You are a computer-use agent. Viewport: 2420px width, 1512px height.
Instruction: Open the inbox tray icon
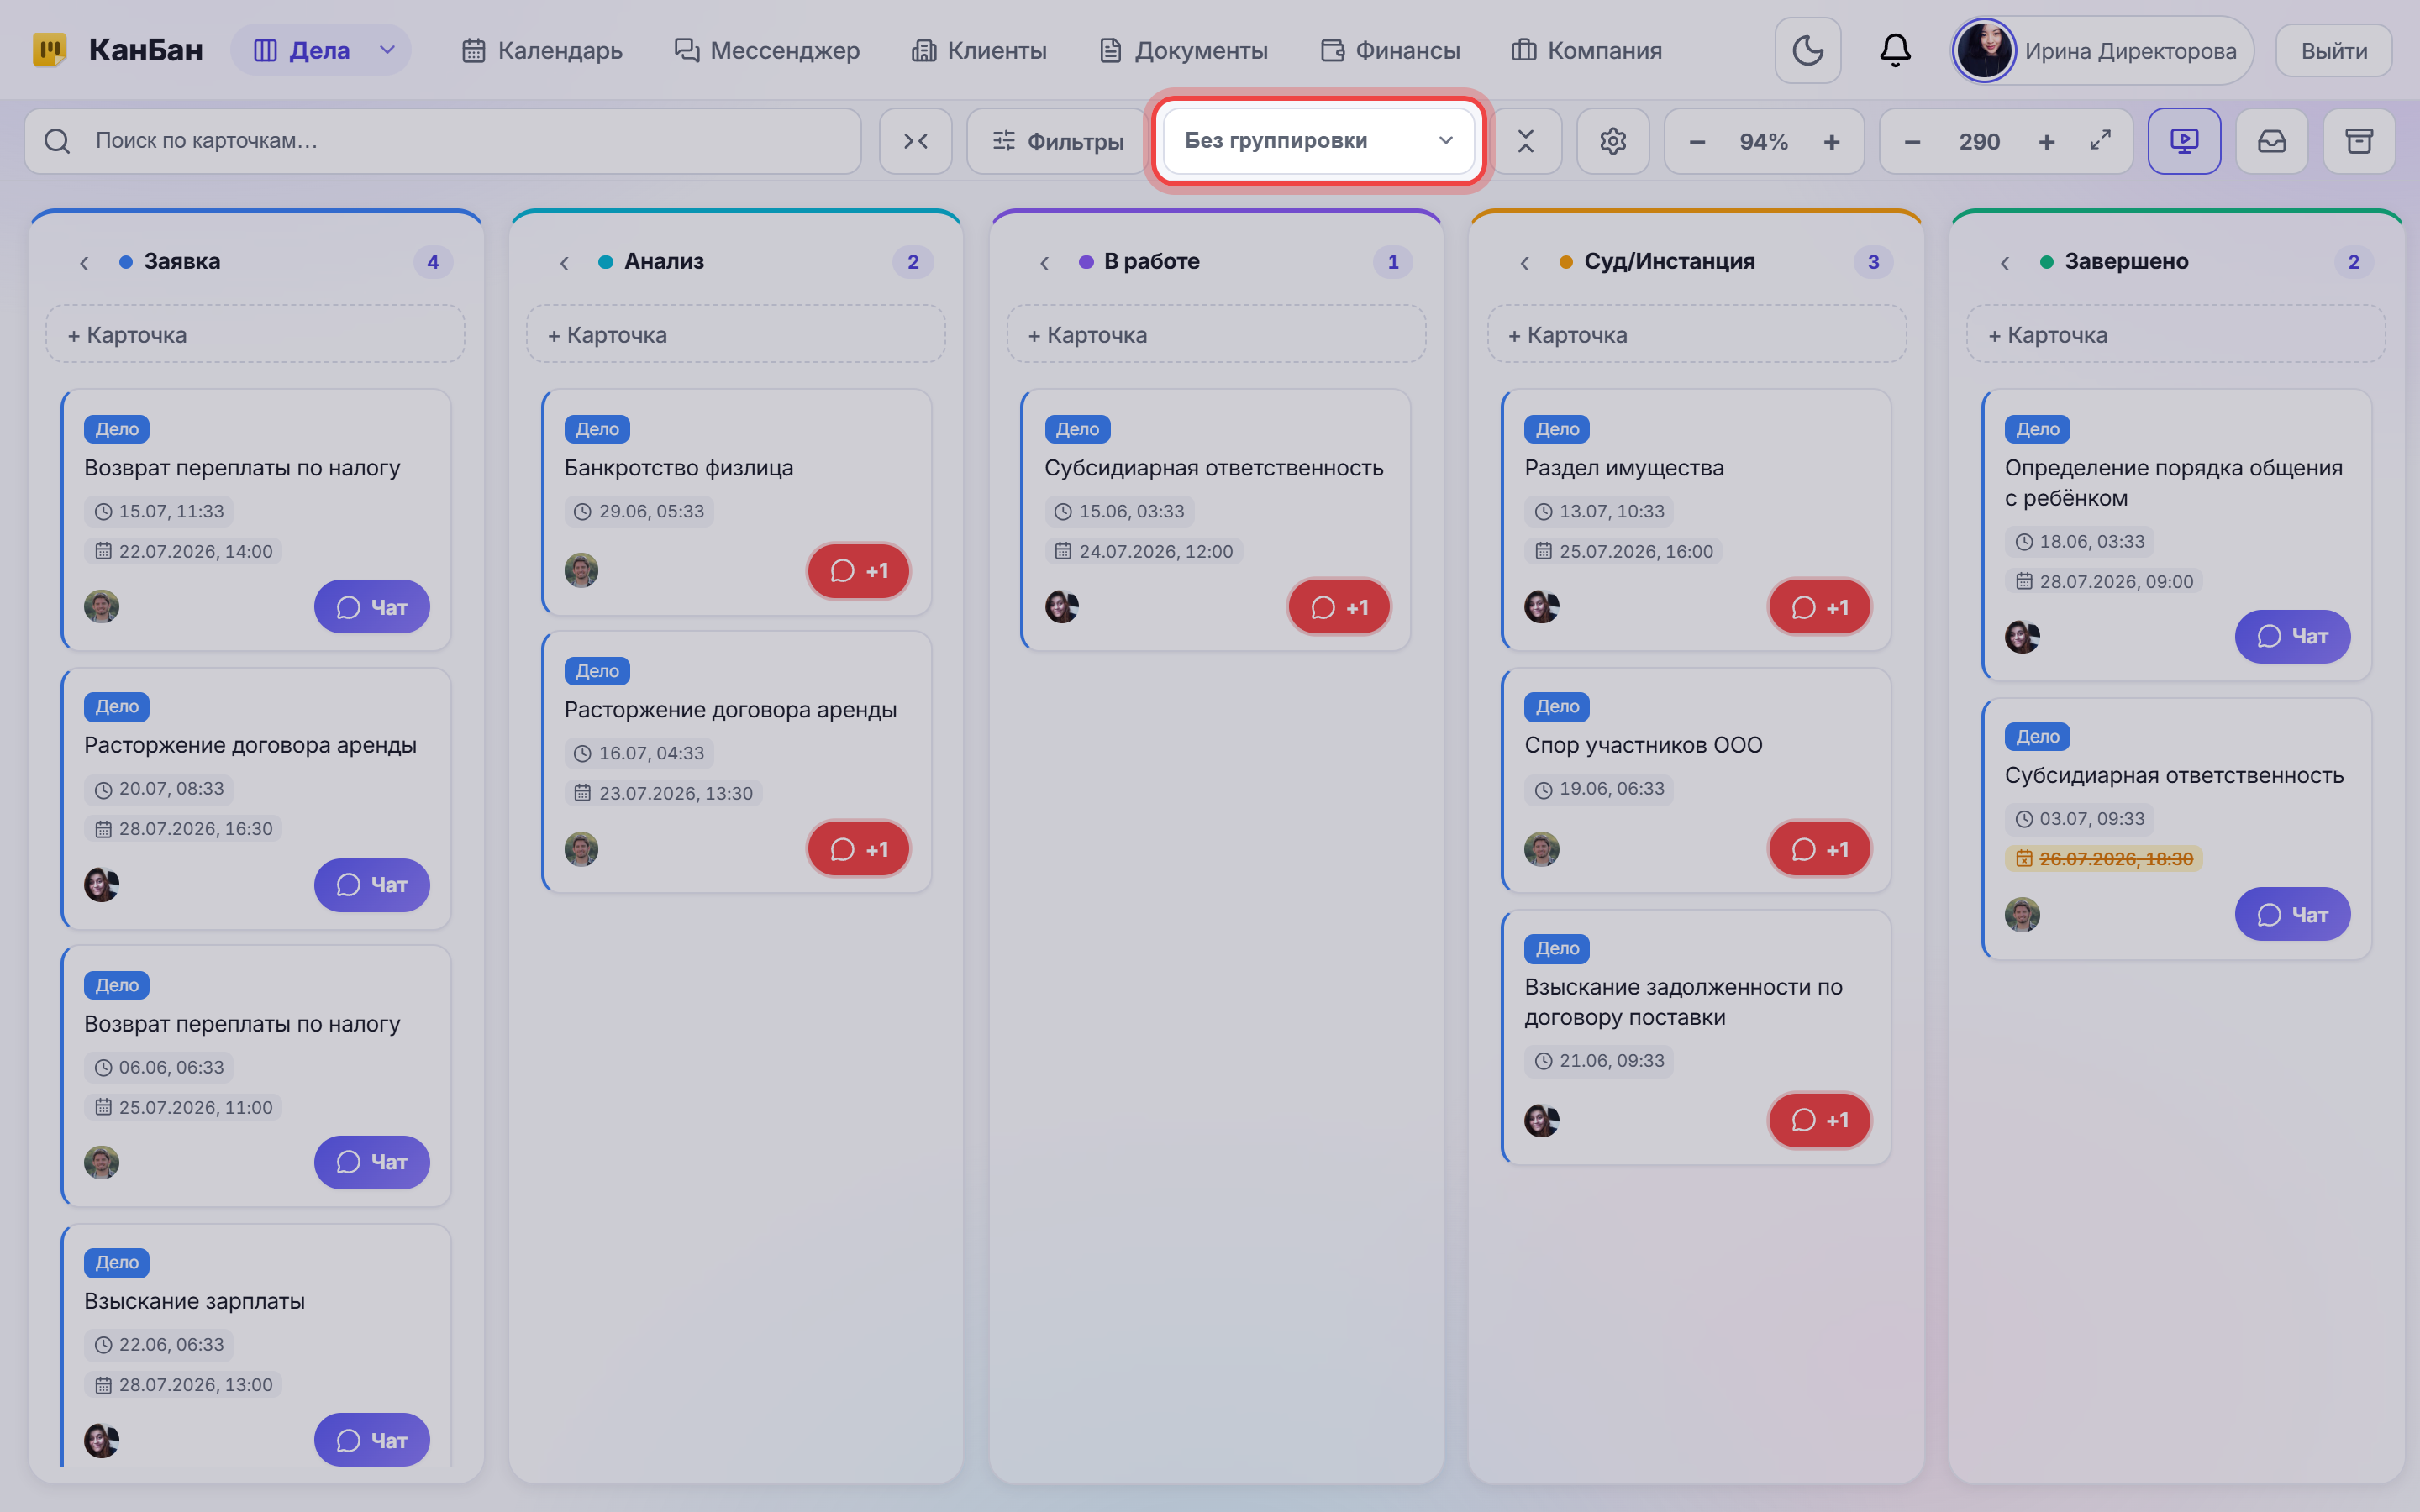click(x=2271, y=141)
